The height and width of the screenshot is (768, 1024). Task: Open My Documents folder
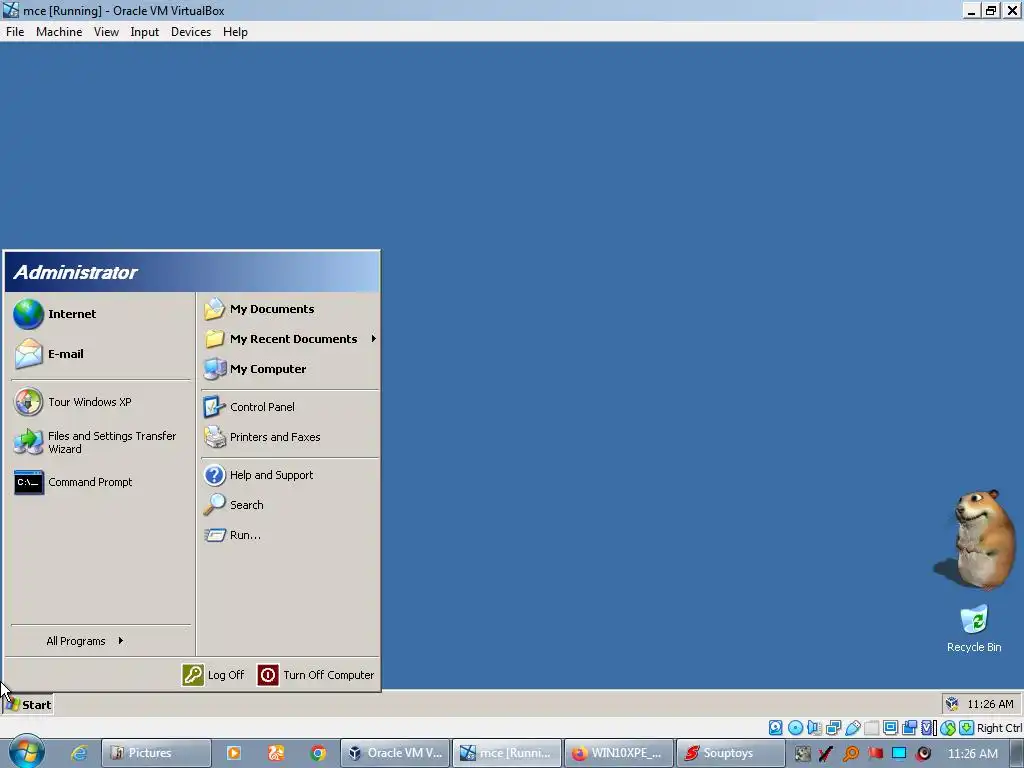tap(259, 309)
